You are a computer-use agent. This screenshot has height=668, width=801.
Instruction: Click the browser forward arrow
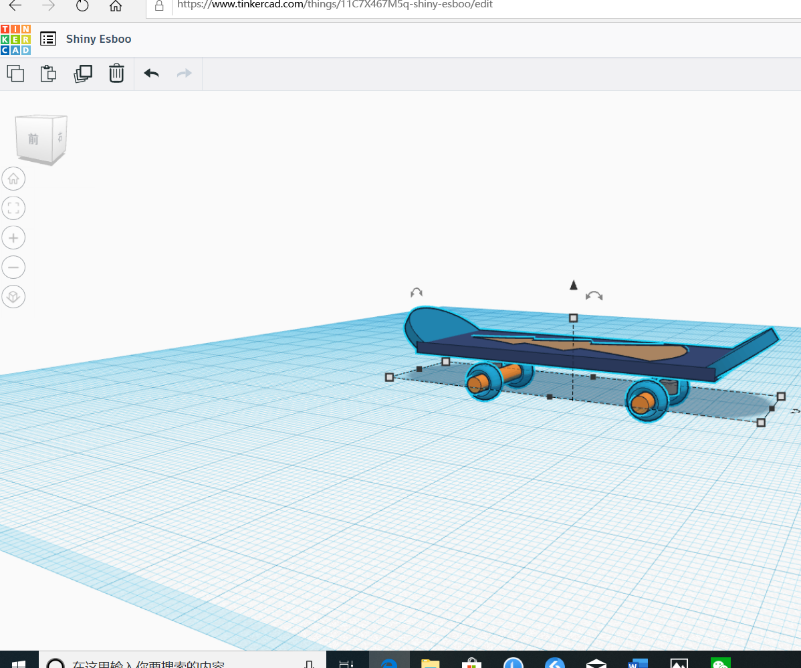49,6
